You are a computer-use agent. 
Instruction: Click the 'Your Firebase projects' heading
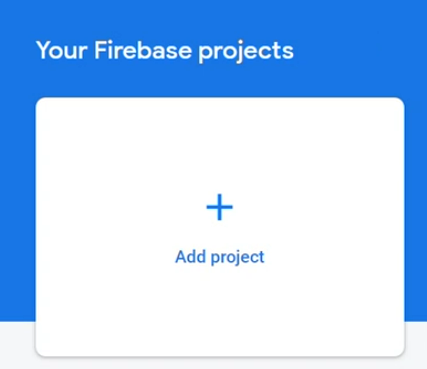tap(165, 51)
